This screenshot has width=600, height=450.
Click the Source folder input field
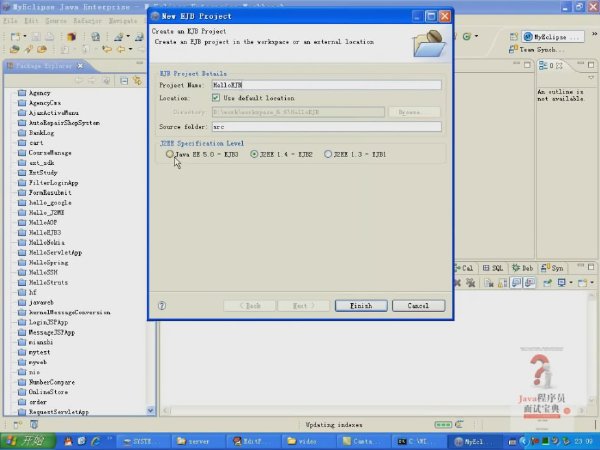point(326,126)
